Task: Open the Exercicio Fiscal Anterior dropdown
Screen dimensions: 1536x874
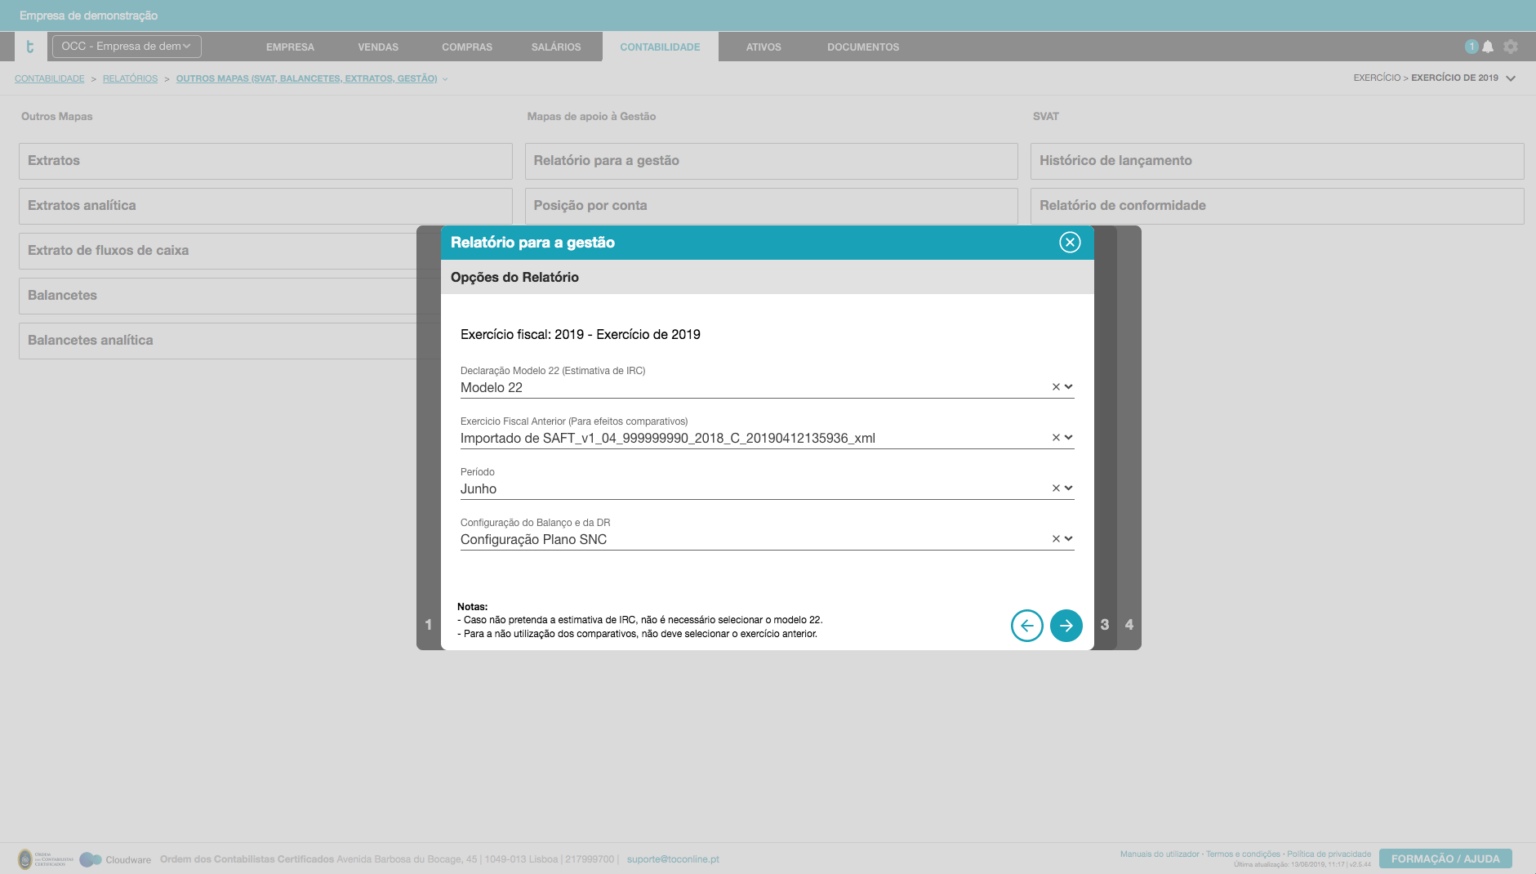Action: (x=1069, y=436)
